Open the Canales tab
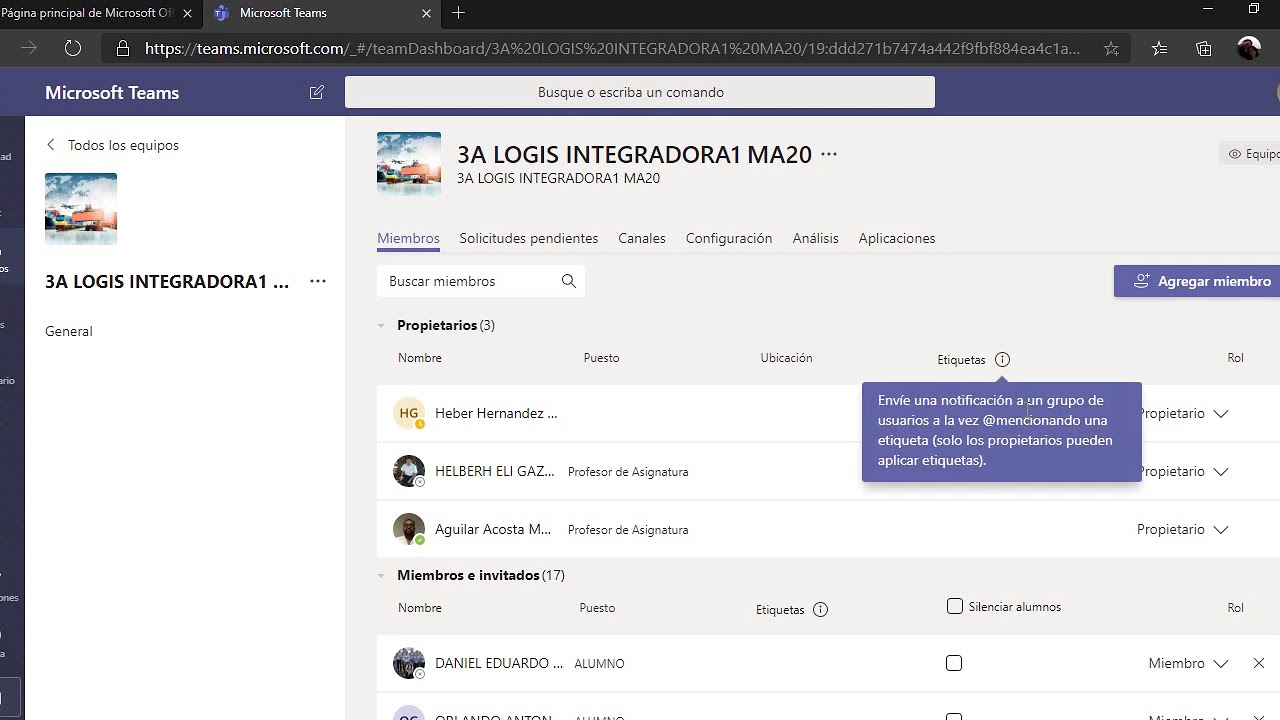This screenshot has width=1280, height=720. click(642, 238)
